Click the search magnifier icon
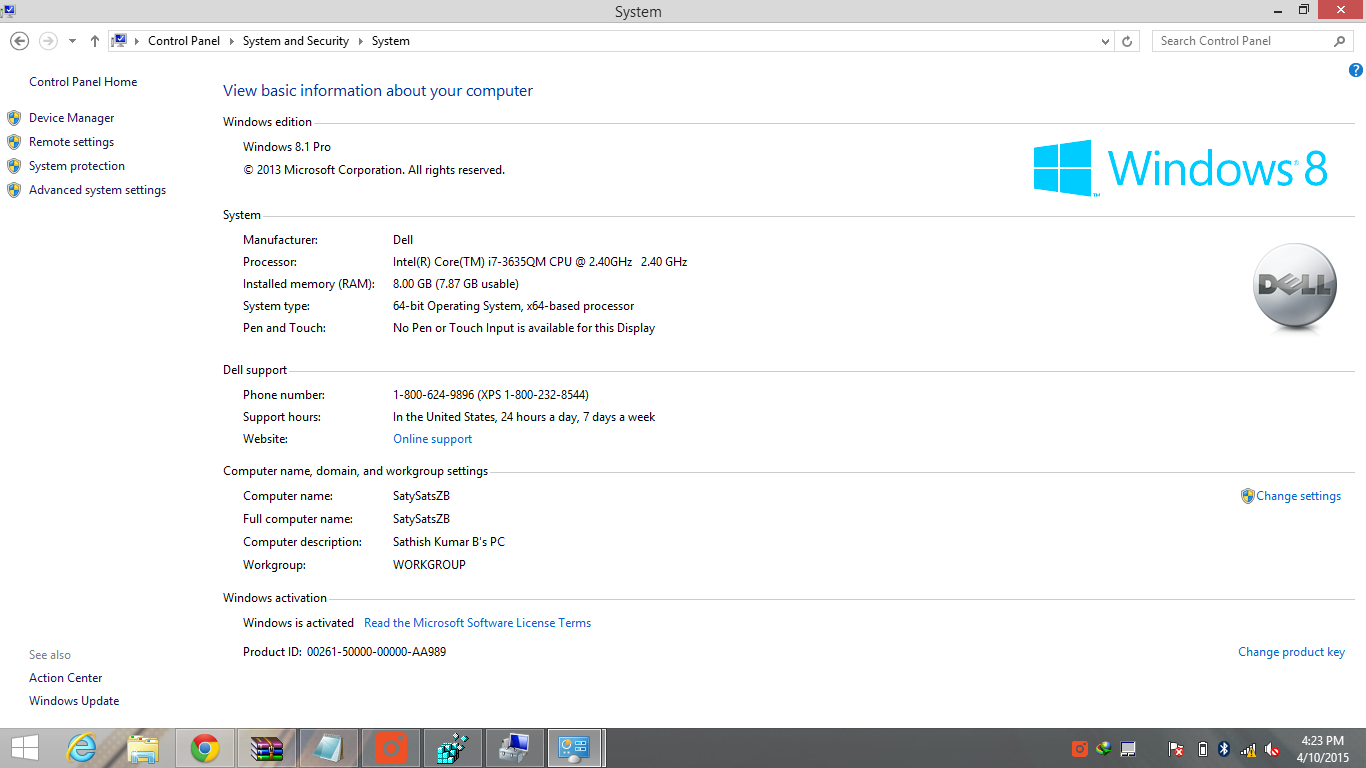The image size is (1366, 768). tap(1340, 41)
